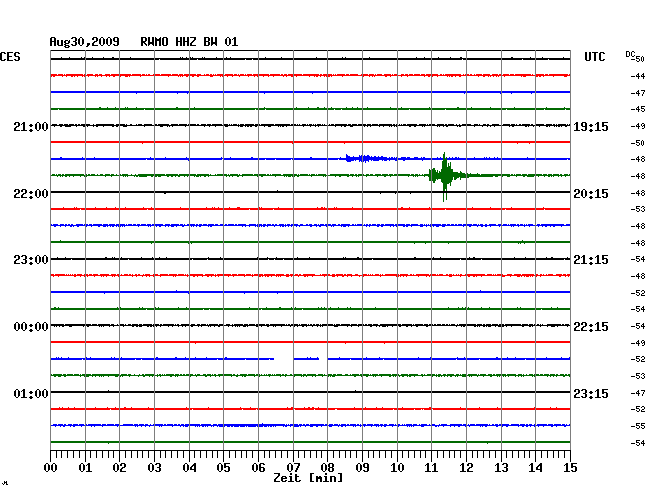The width and height of the screenshot is (650, 494).
Task: Click the DC 50 column header
Action: tap(635, 56)
